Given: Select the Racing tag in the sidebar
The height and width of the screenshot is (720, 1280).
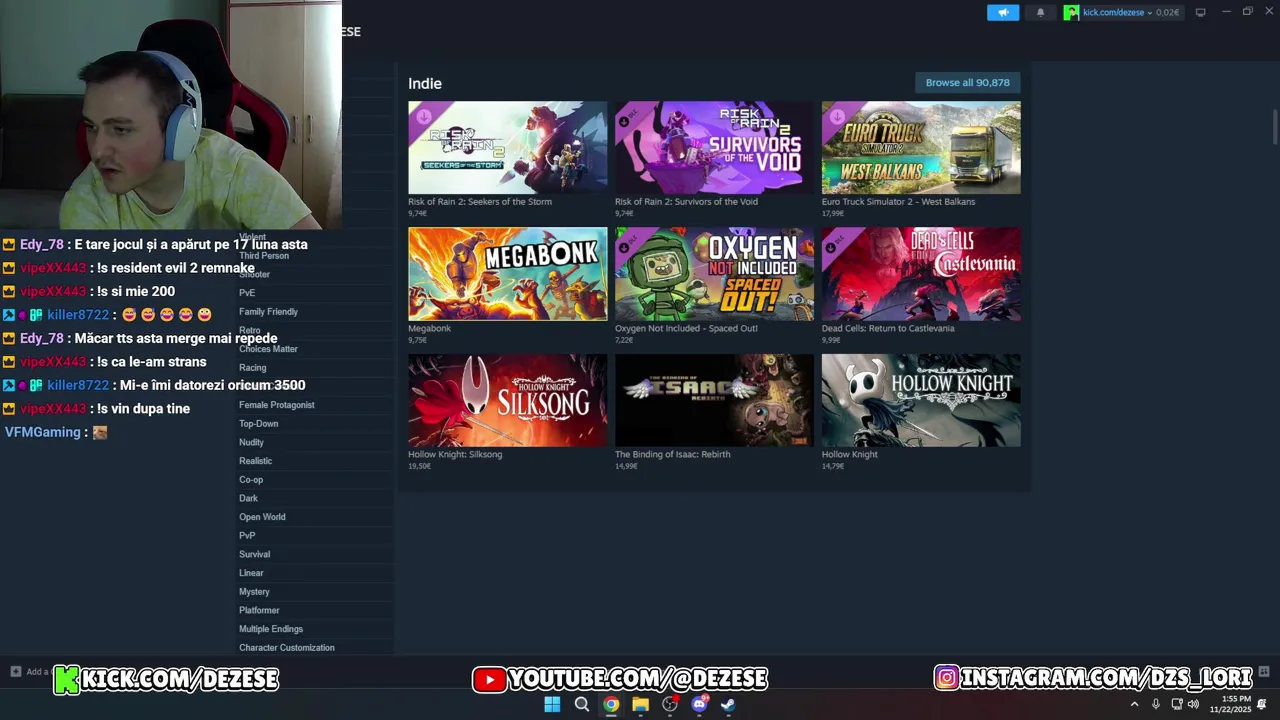Looking at the screenshot, I should point(253,368).
